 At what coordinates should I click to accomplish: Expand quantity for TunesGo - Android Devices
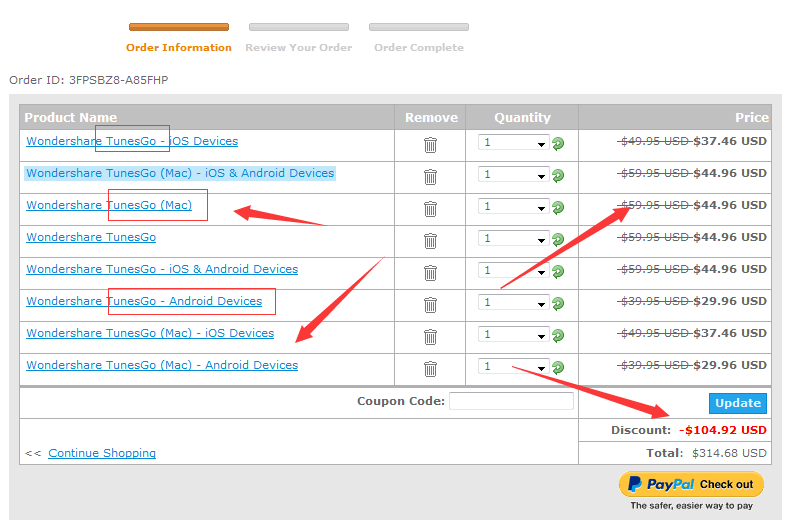click(513, 302)
